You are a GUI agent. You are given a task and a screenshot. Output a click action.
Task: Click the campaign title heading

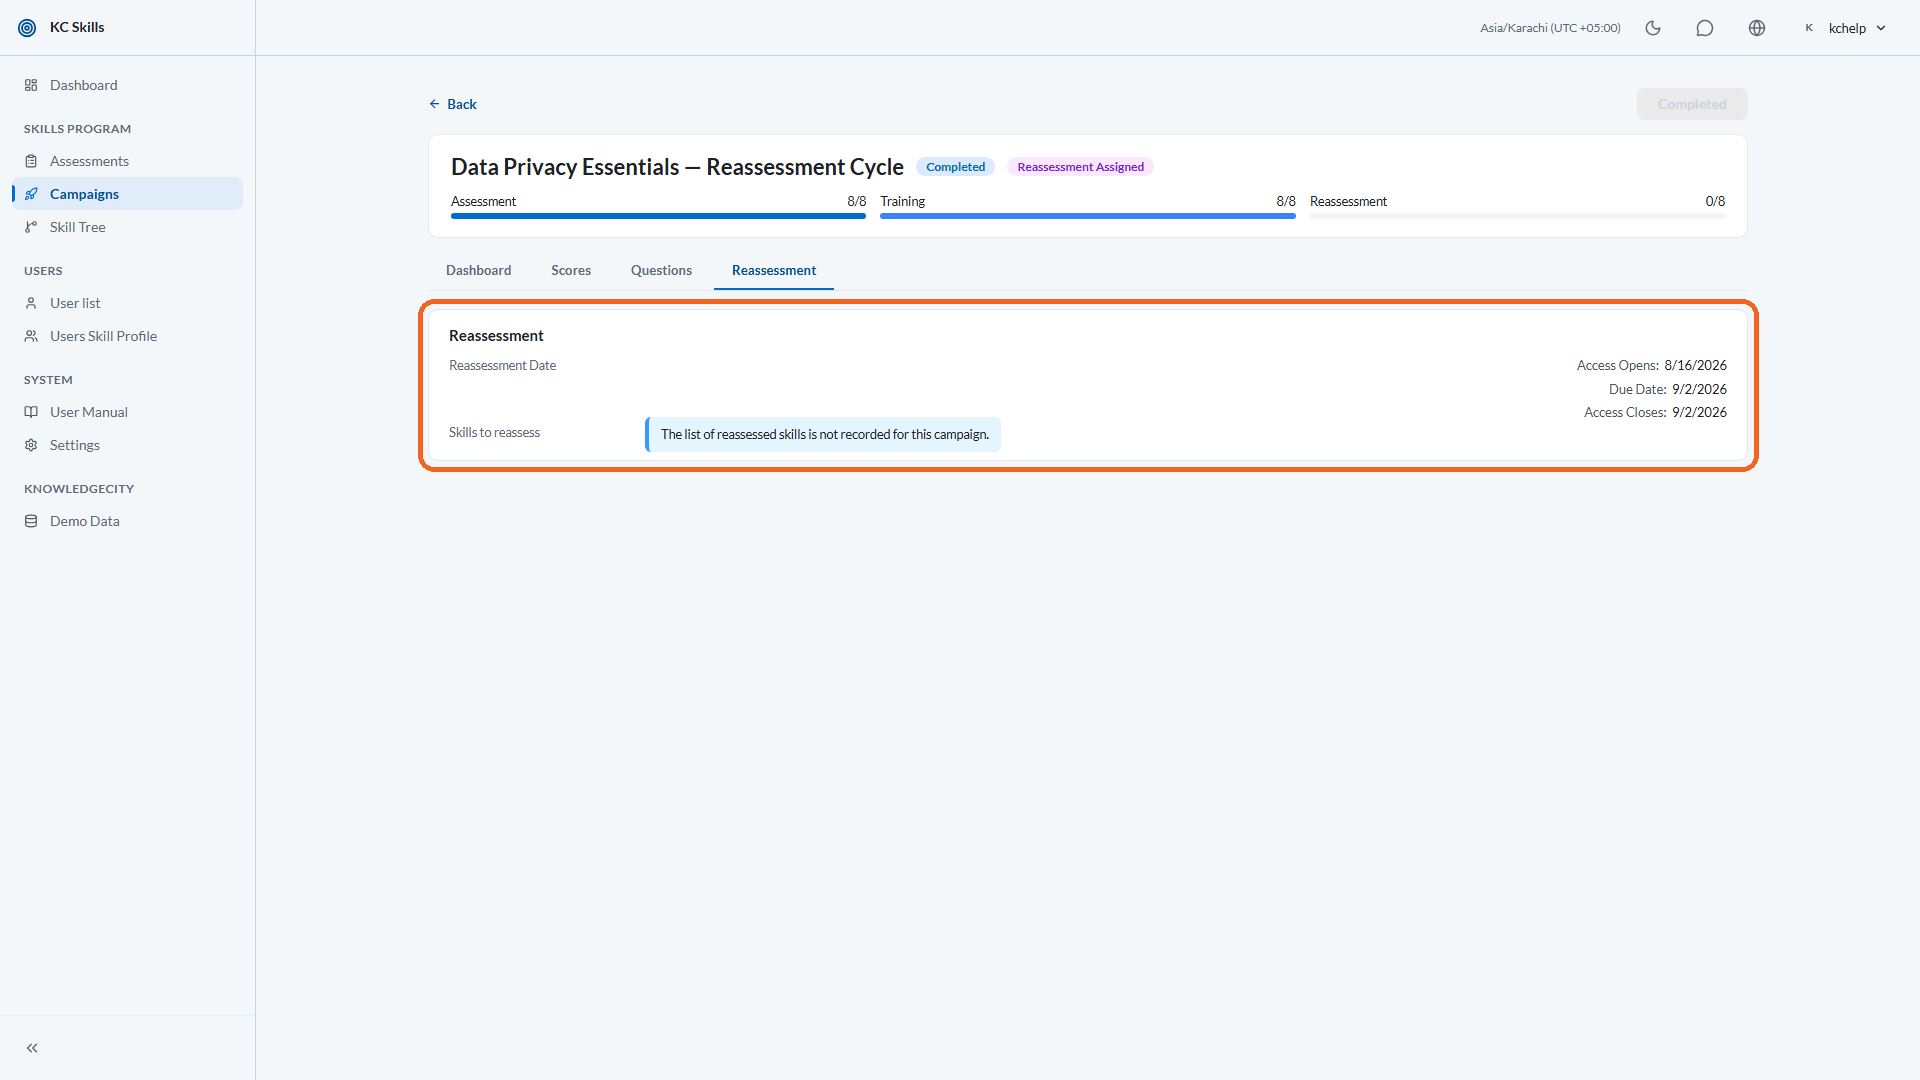[677, 167]
